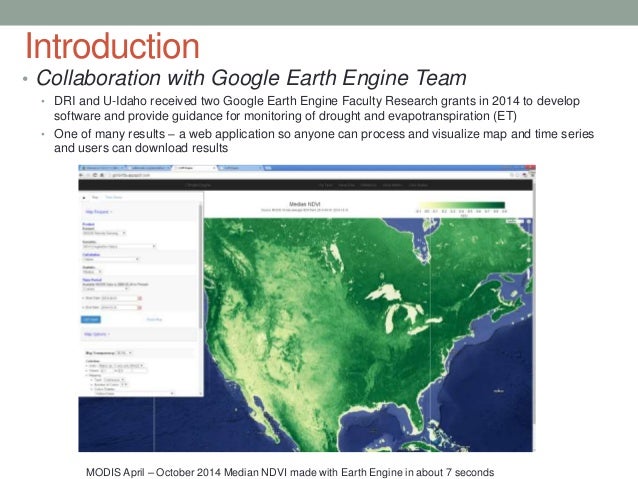Click the second link in black navbar

point(346,185)
